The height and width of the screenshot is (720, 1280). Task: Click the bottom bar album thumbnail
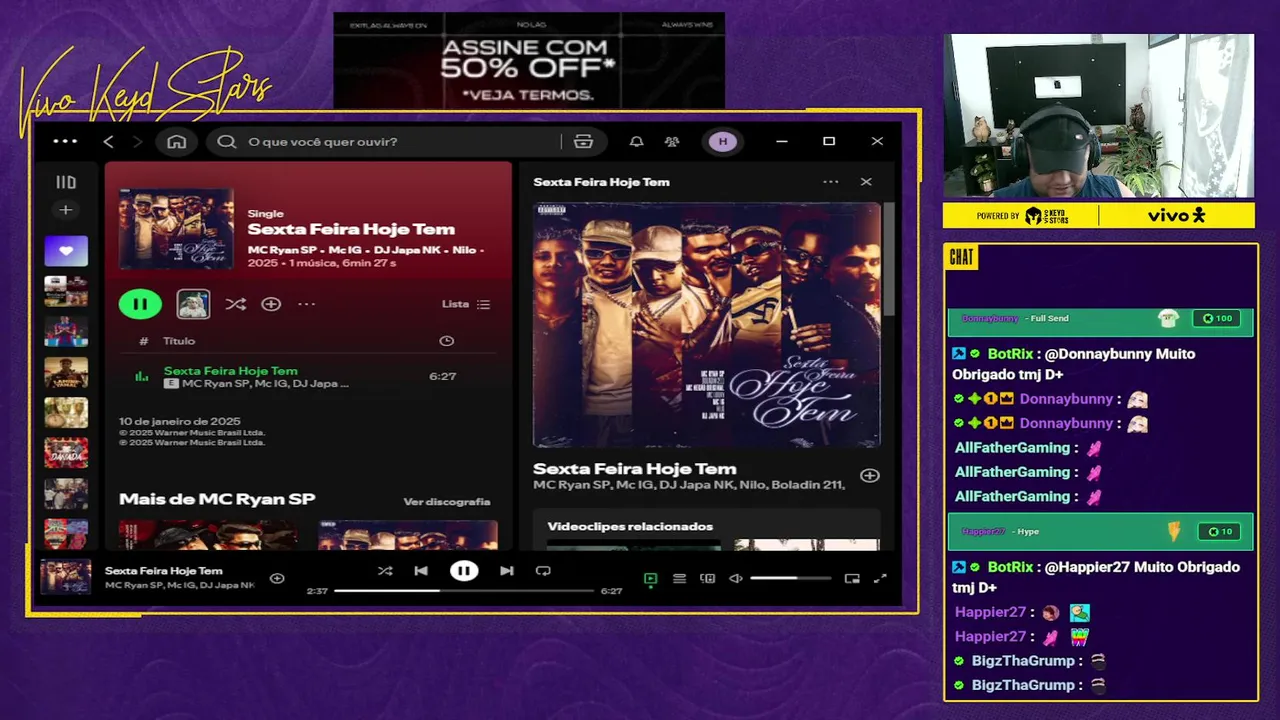(66, 577)
